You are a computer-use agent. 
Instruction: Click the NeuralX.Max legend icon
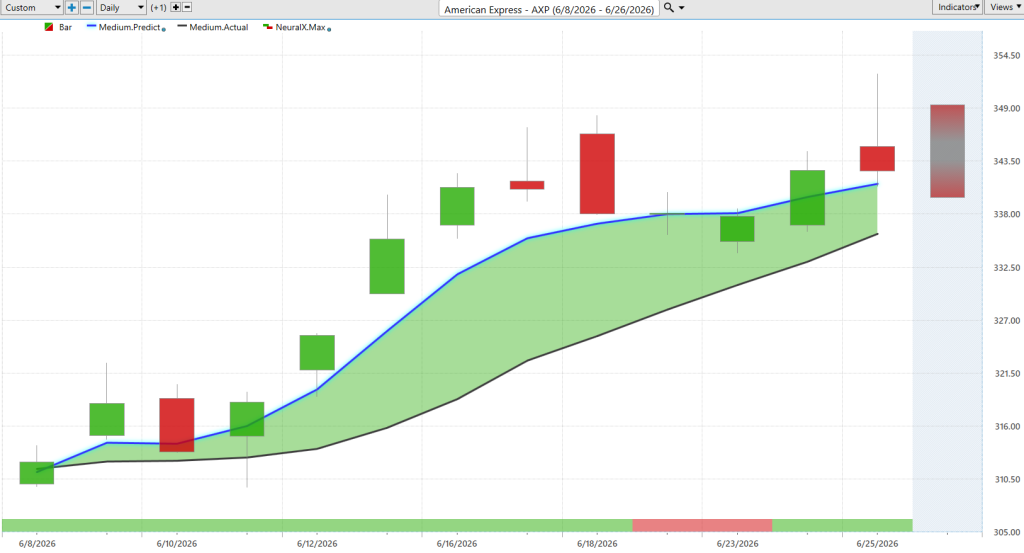coord(268,27)
